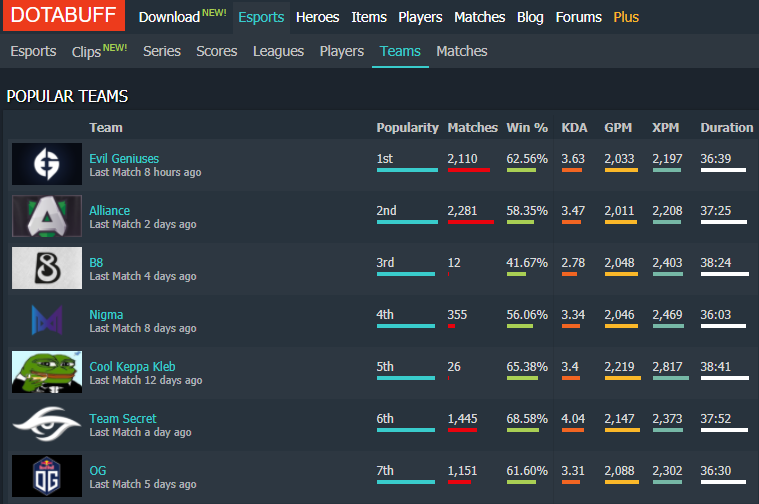The width and height of the screenshot is (759, 504).
Task: Sort by the XPM column header
Action: pyautogui.click(x=666, y=128)
